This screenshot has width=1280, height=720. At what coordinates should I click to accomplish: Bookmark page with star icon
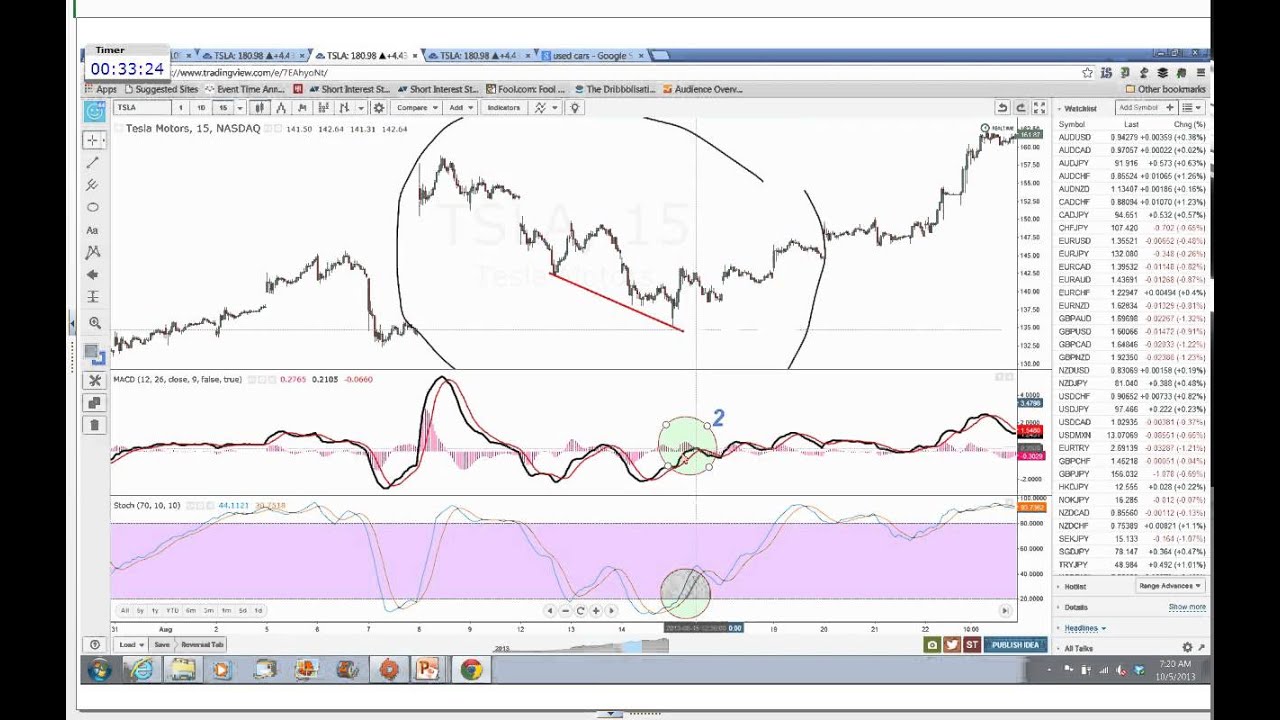point(1087,73)
